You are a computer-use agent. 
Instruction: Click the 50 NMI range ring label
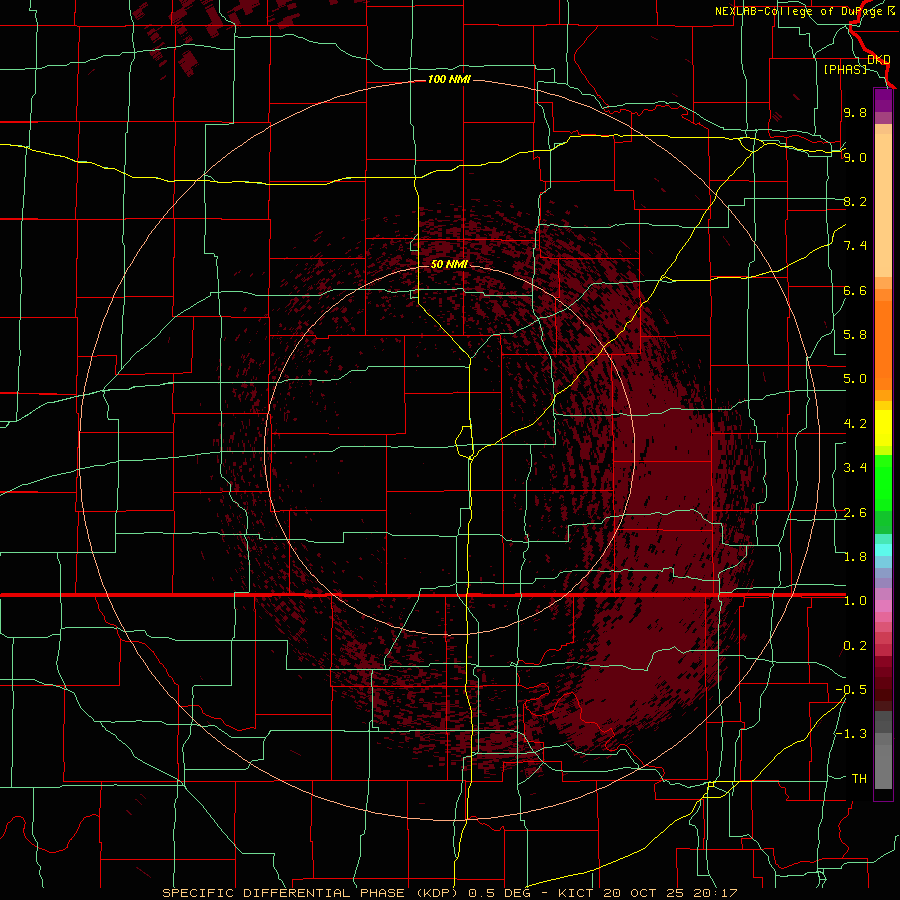449,264
